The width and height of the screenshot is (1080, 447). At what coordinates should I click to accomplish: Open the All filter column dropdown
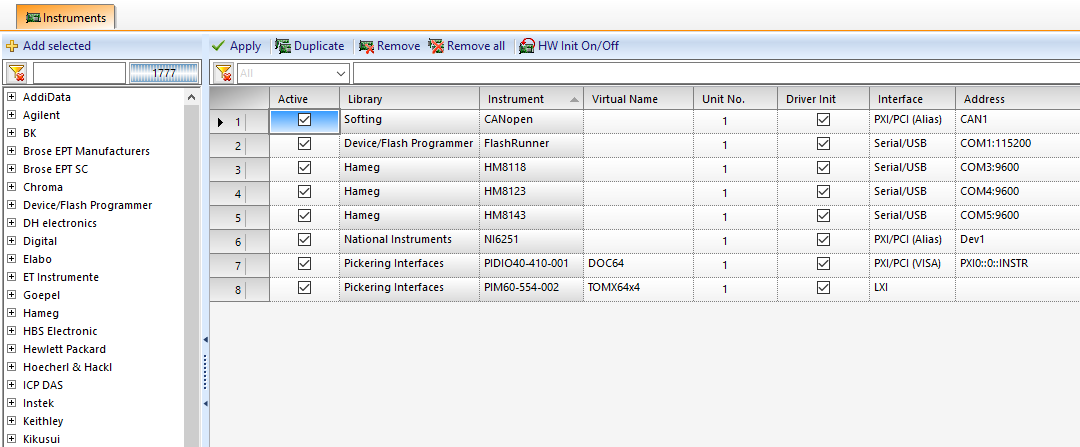tap(342, 73)
